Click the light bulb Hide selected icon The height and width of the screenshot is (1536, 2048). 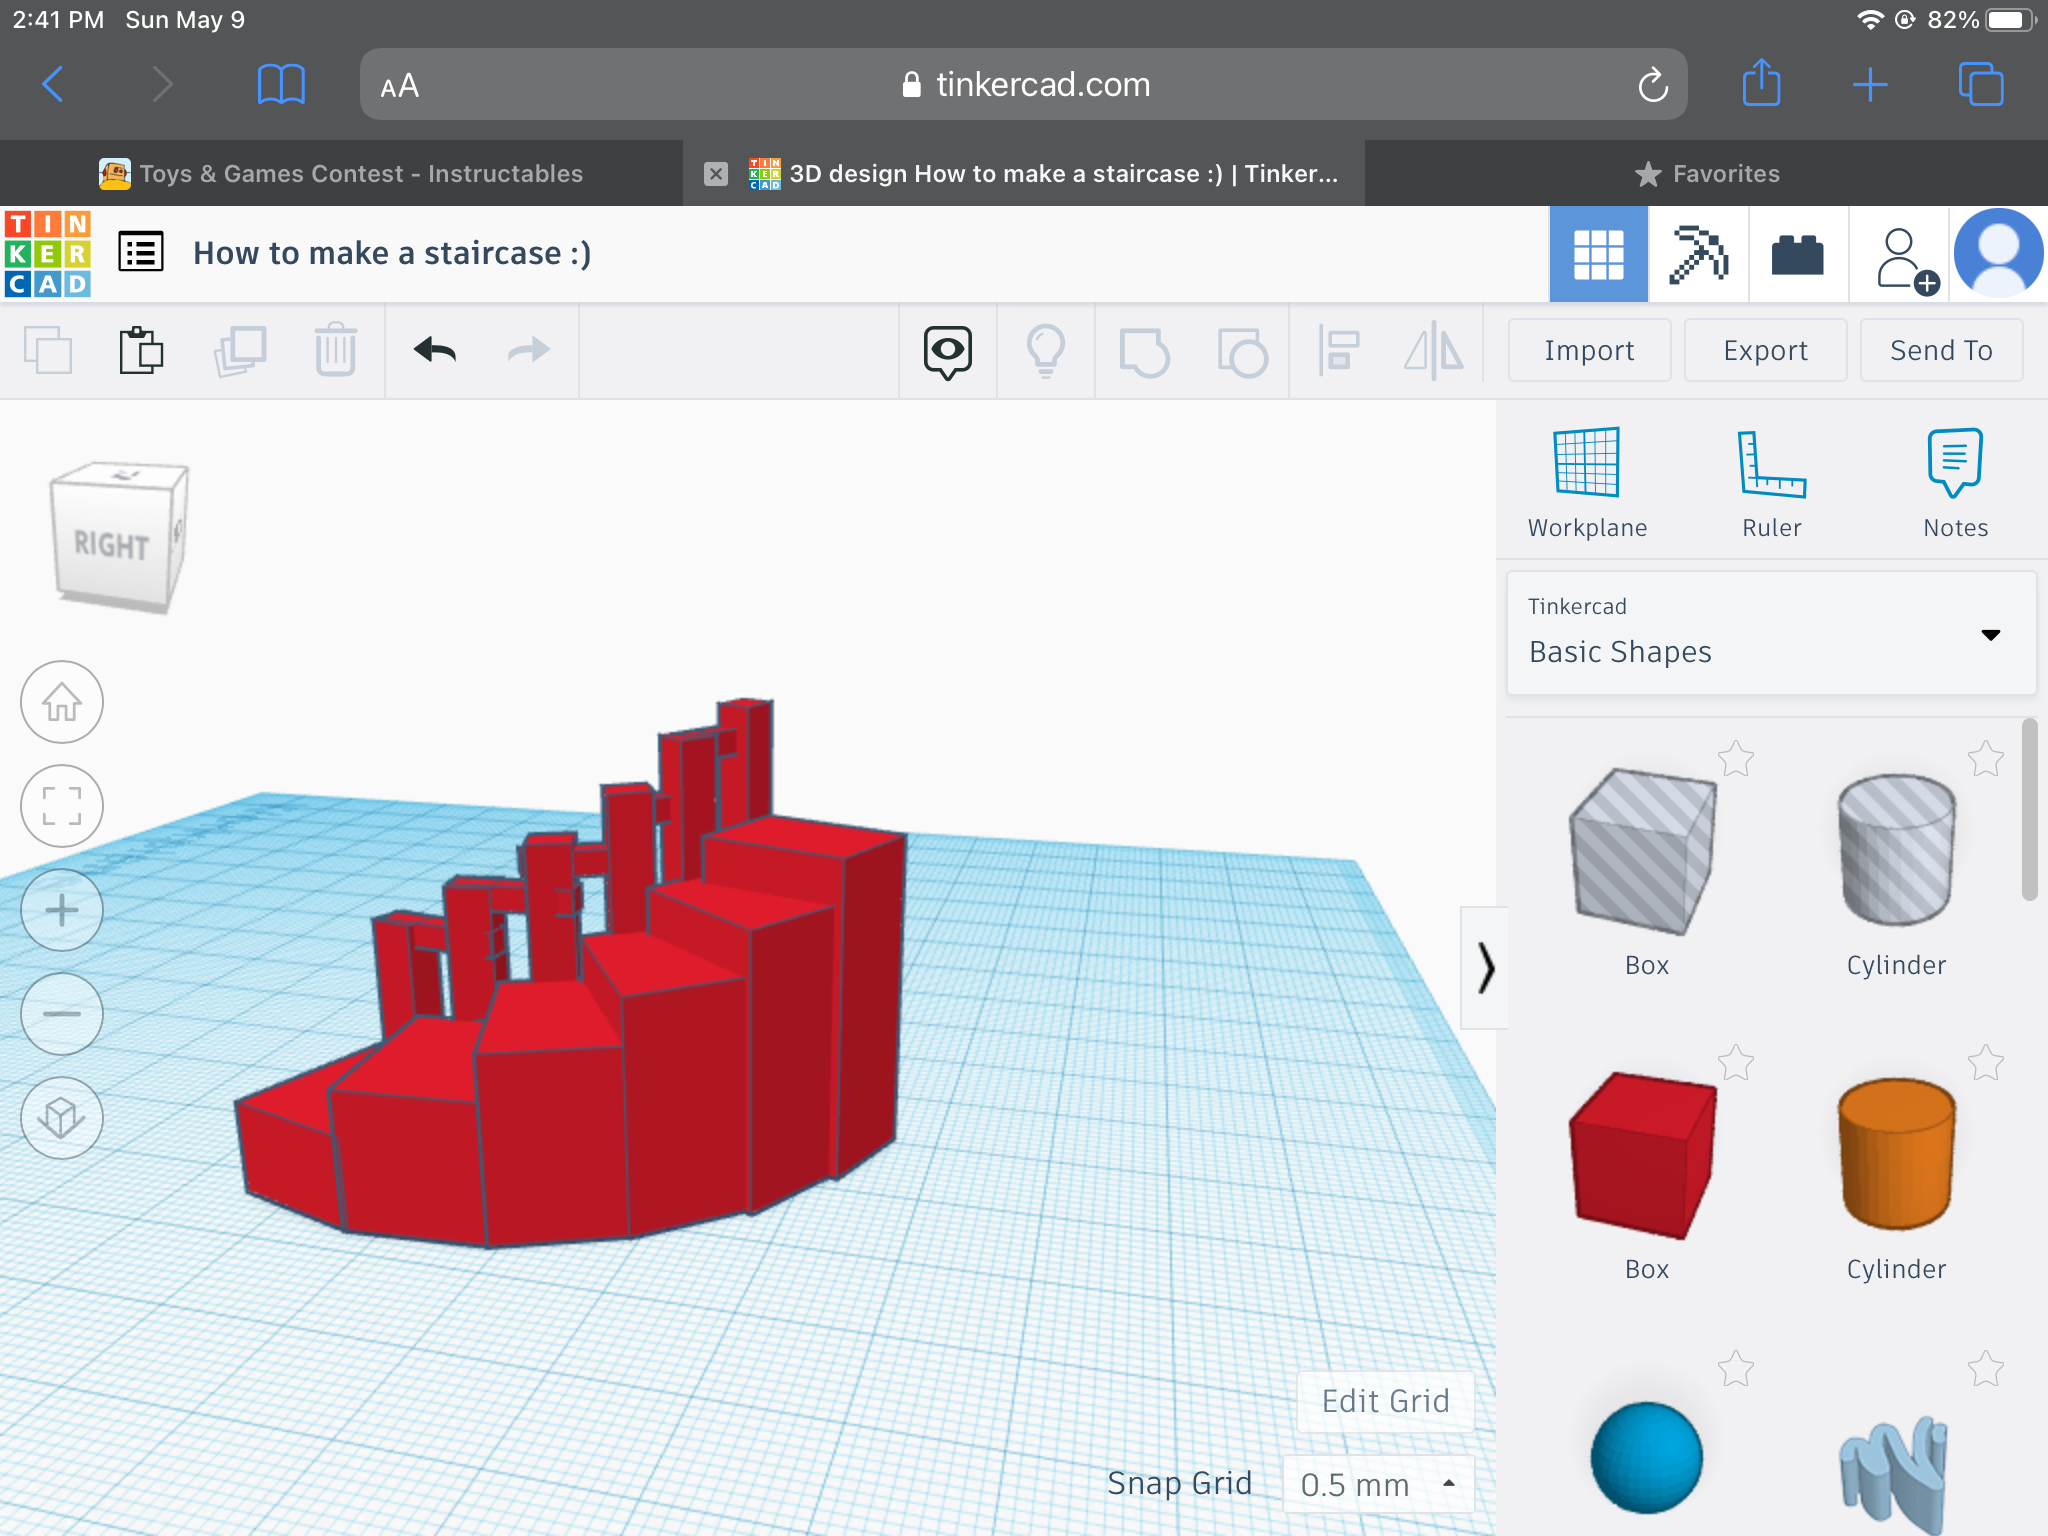pos(1046,351)
